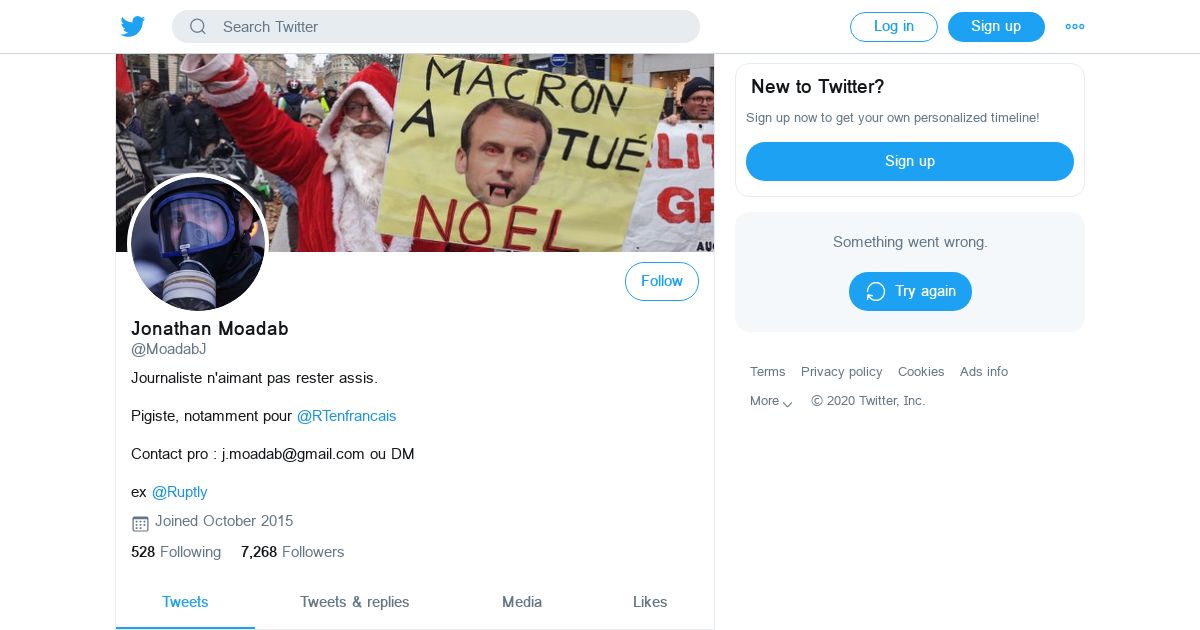This screenshot has height=630, width=1200.
Task: Click the search magnifier icon
Action: 198,27
